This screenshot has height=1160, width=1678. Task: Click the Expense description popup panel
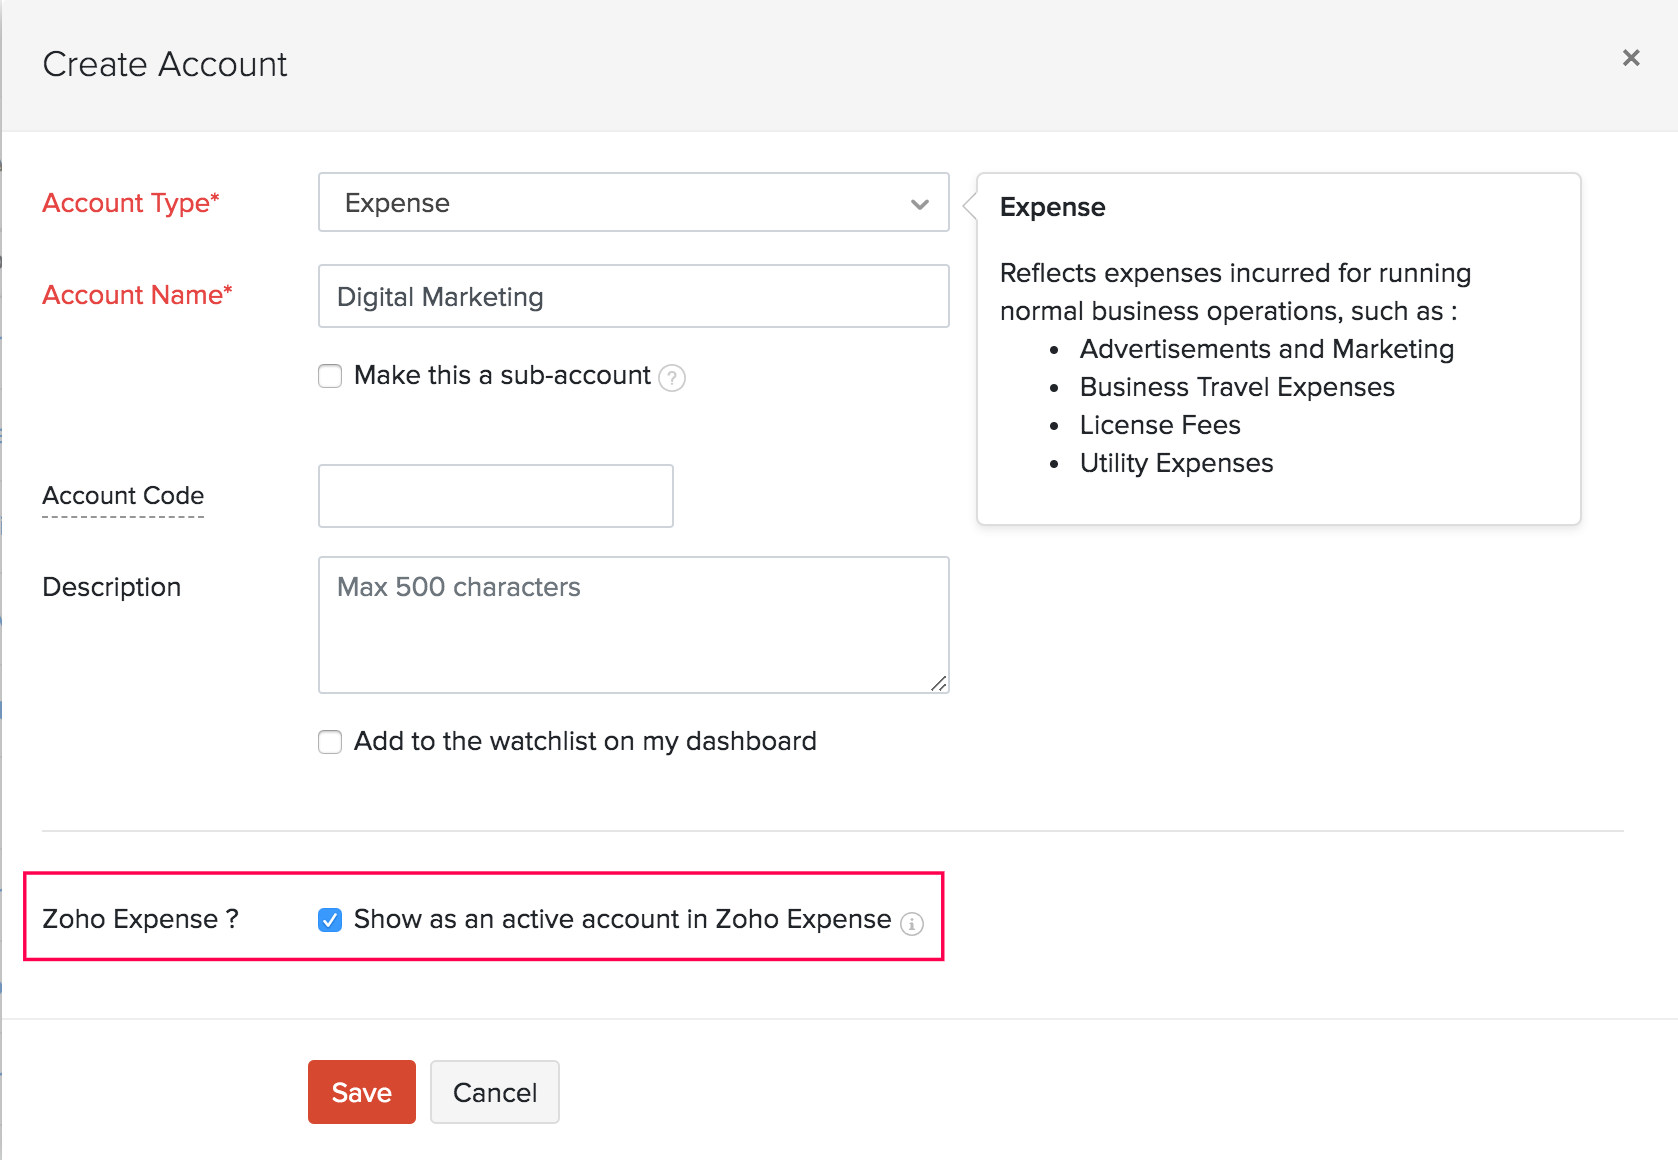point(1277,348)
